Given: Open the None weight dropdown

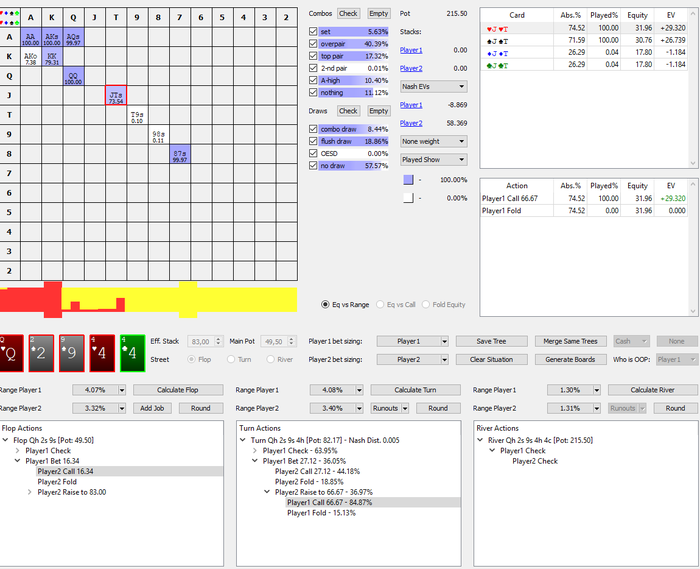Looking at the screenshot, I should [433, 141].
